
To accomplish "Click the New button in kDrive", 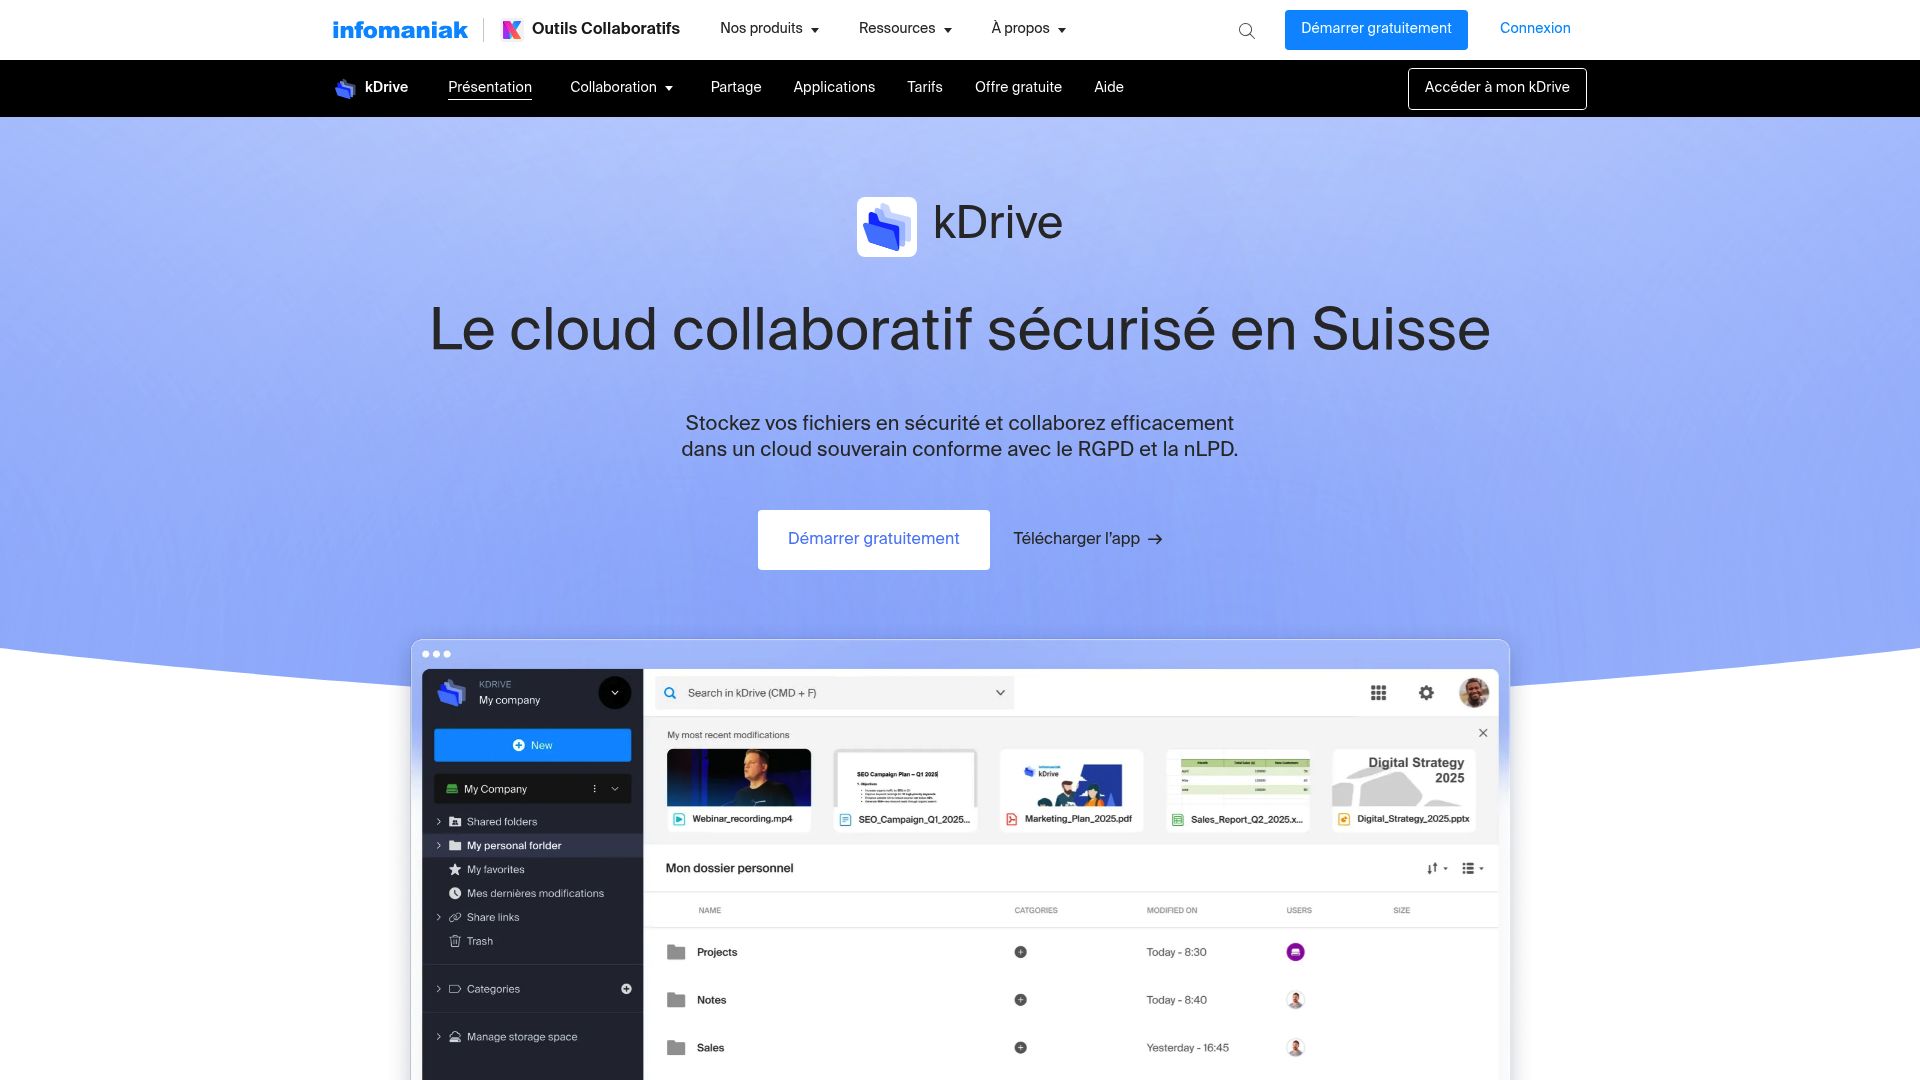I will click(x=533, y=745).
